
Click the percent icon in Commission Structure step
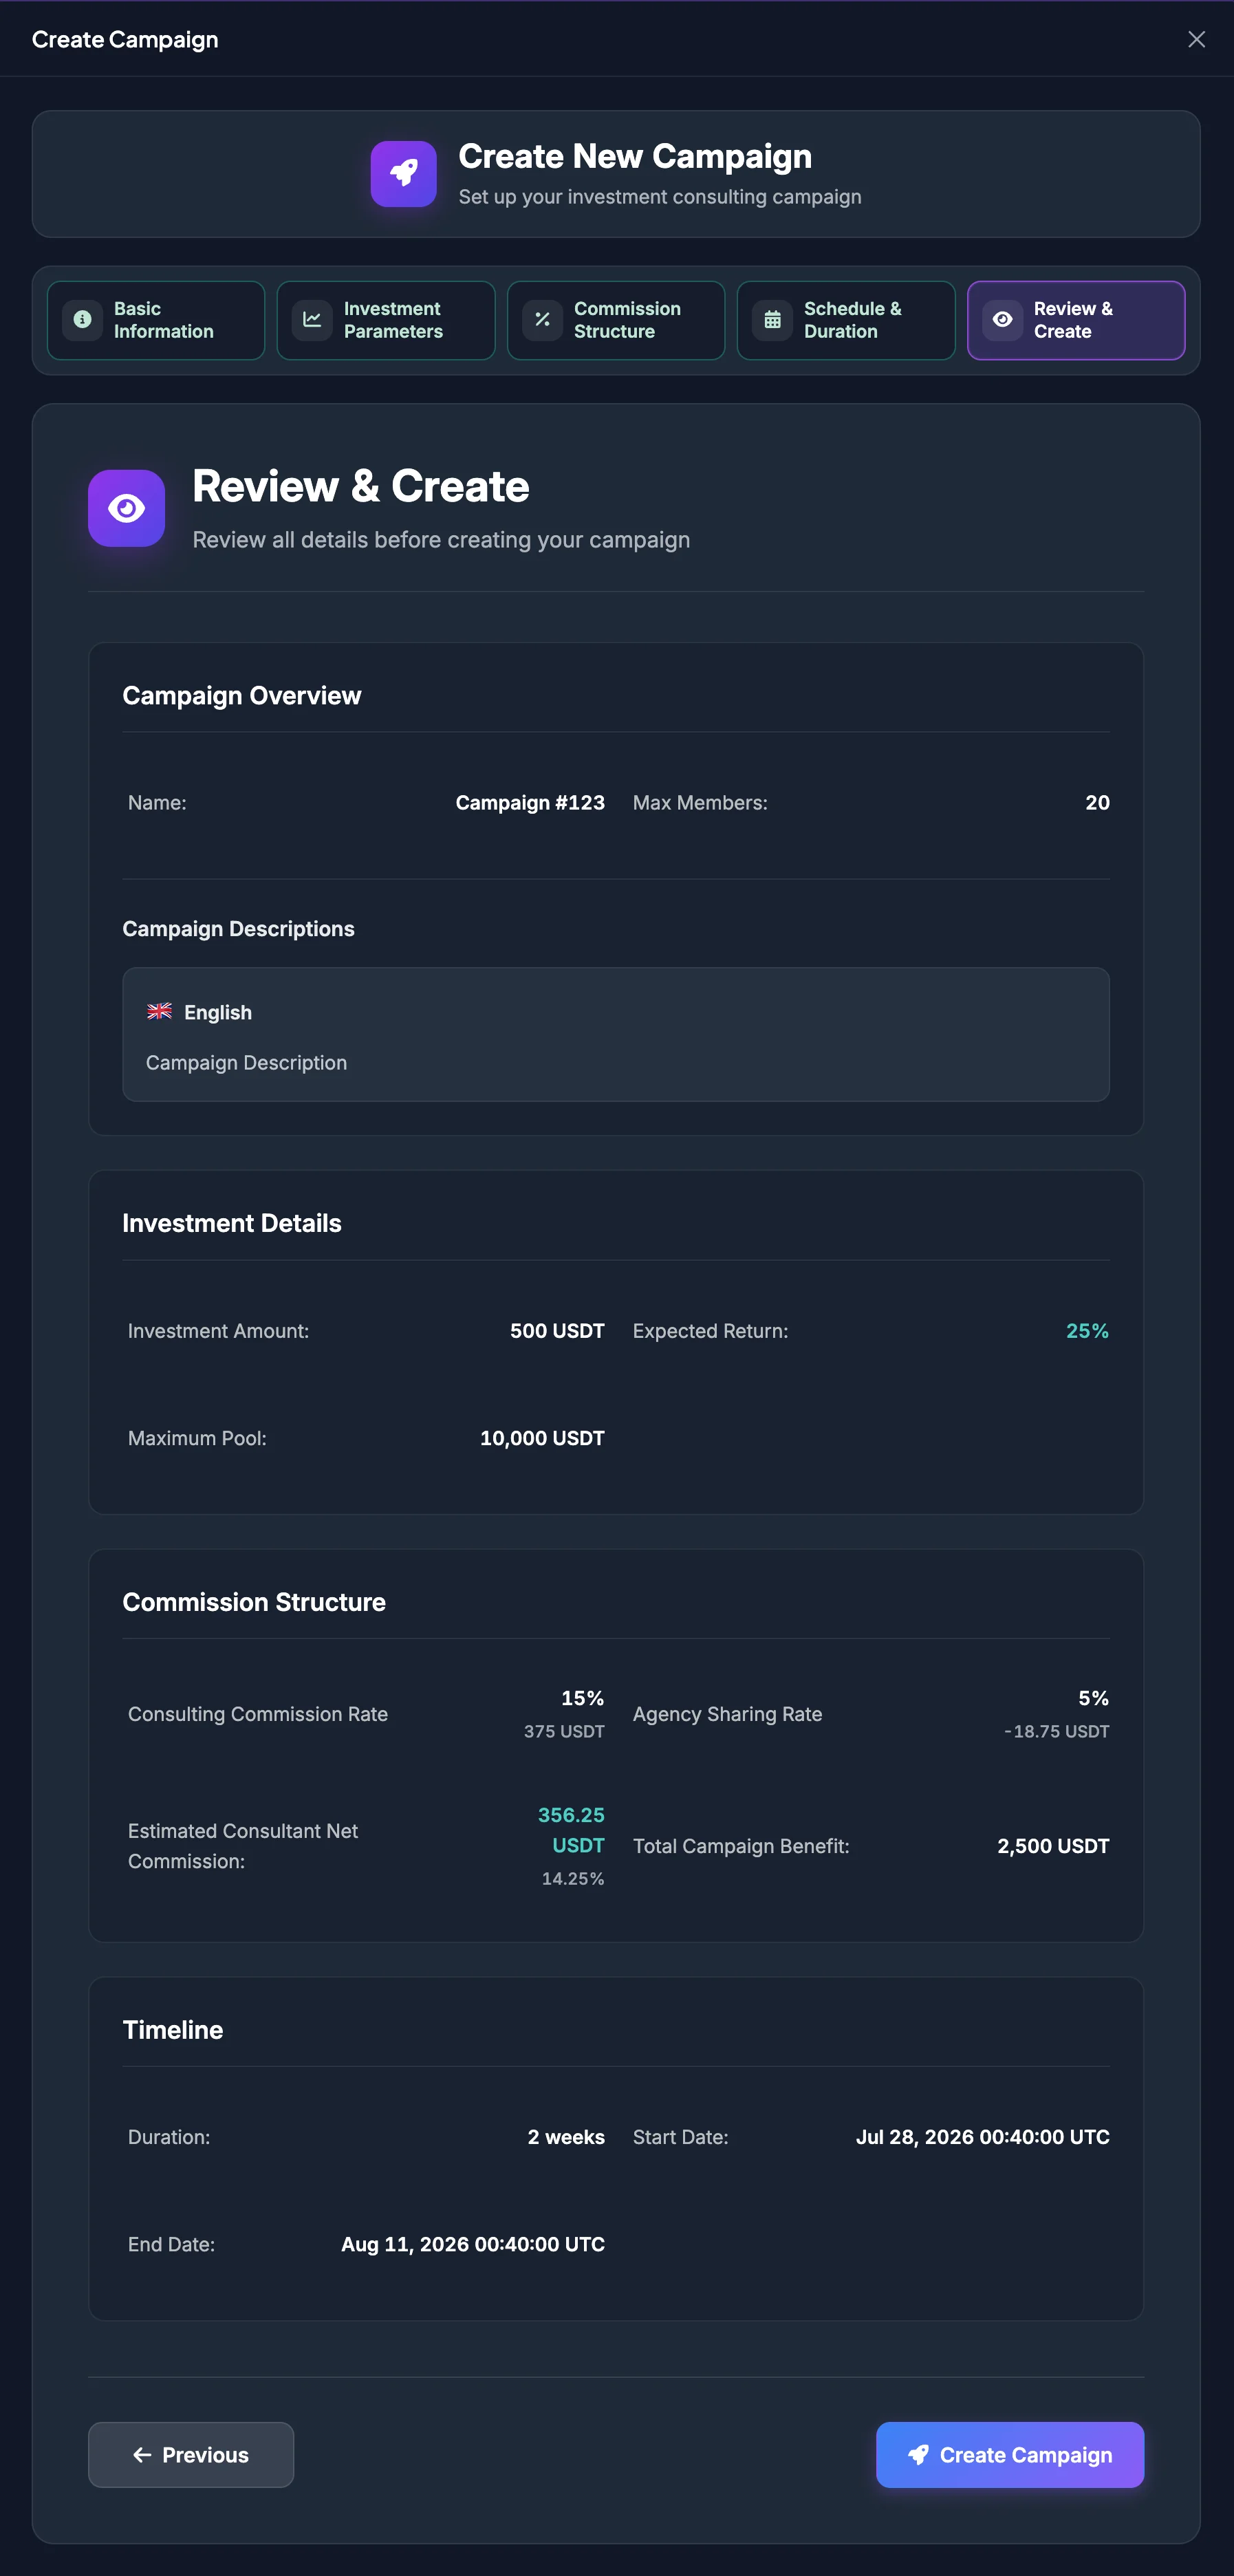pos(542,320)
